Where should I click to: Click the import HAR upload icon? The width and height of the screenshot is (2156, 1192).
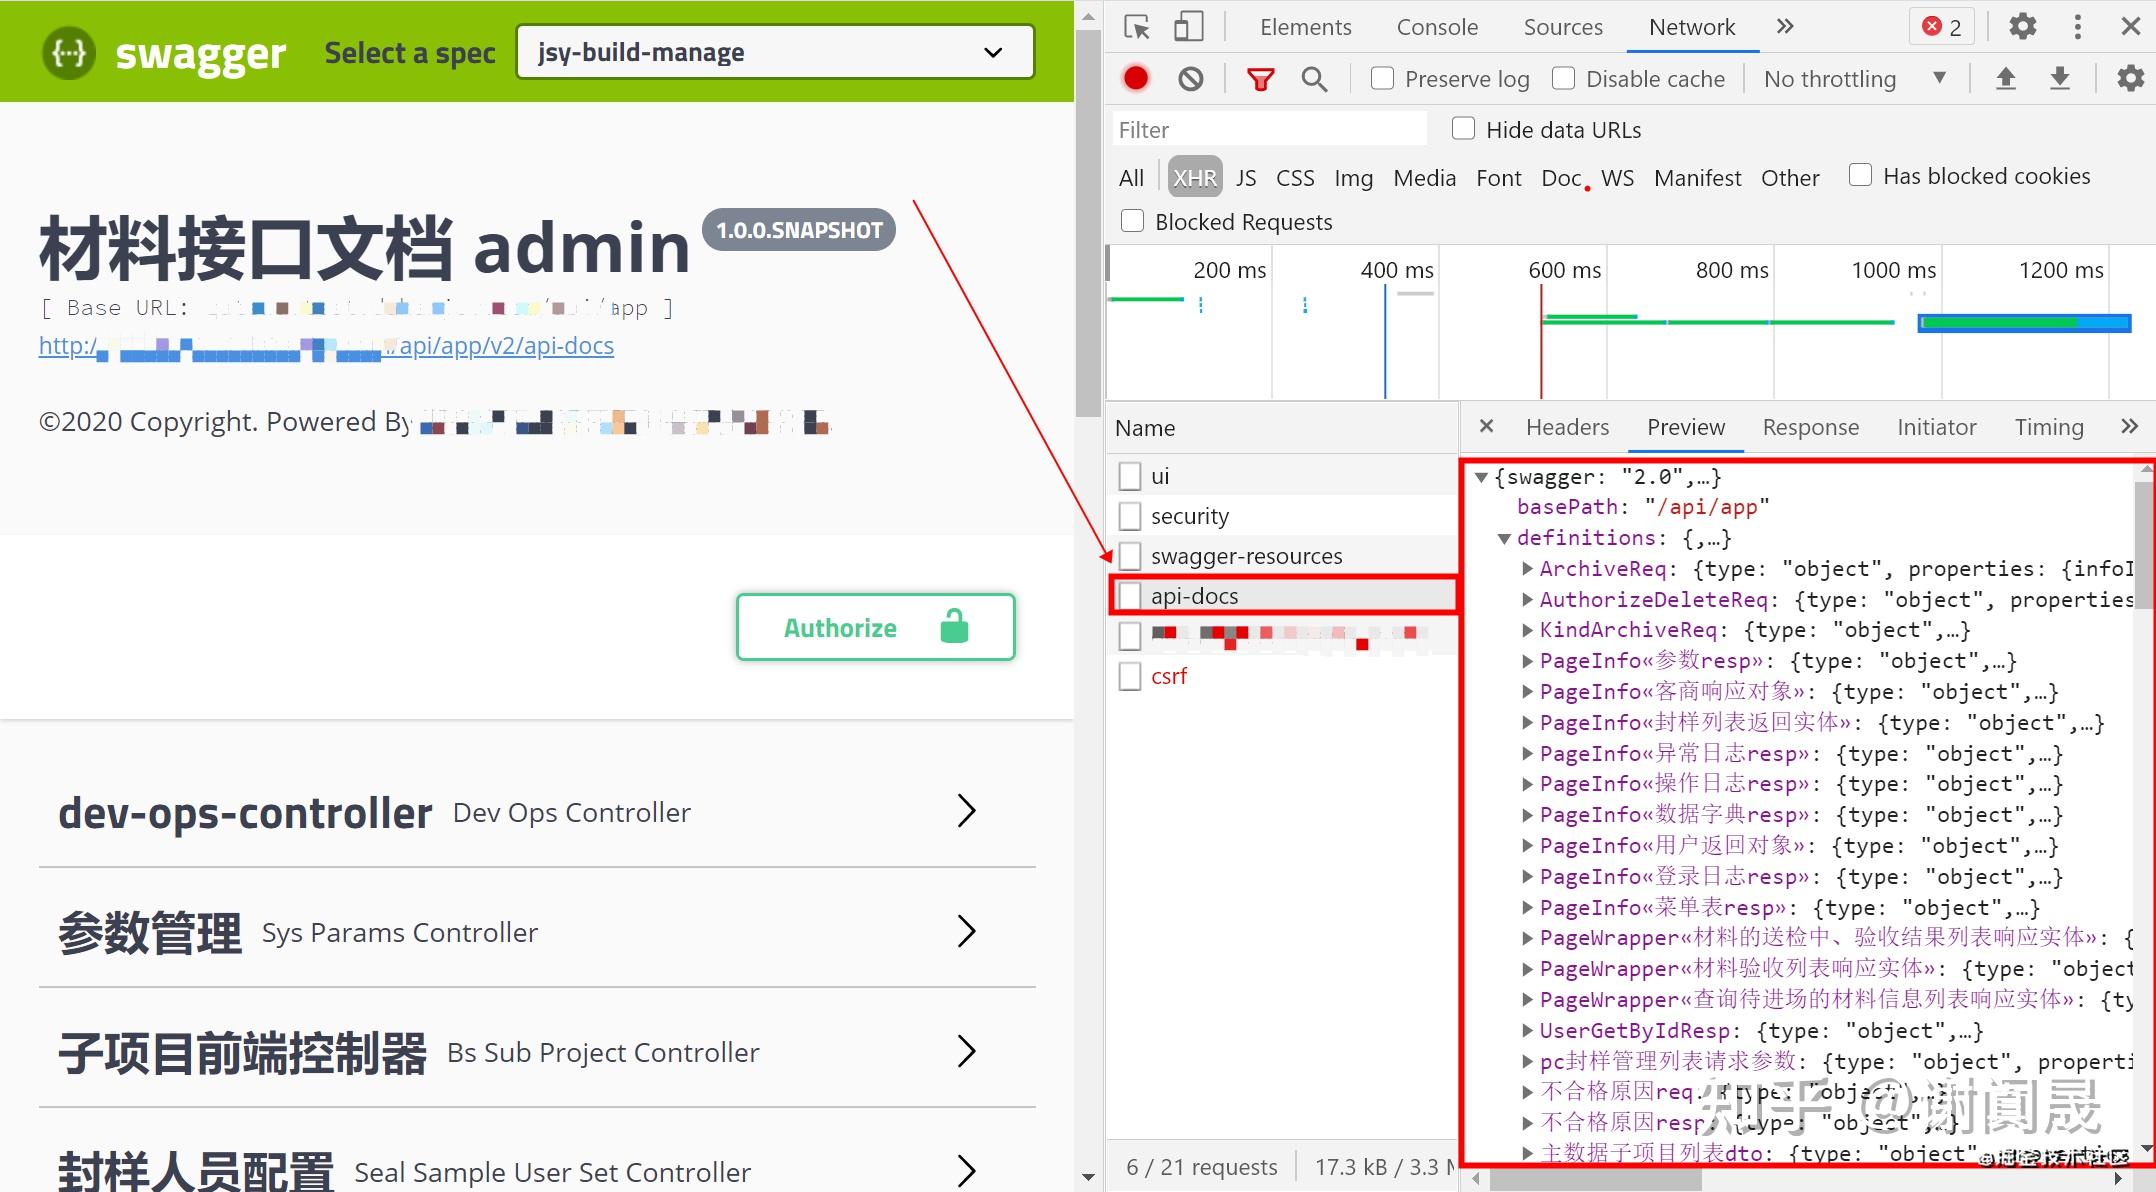(x=2005, y=78)
